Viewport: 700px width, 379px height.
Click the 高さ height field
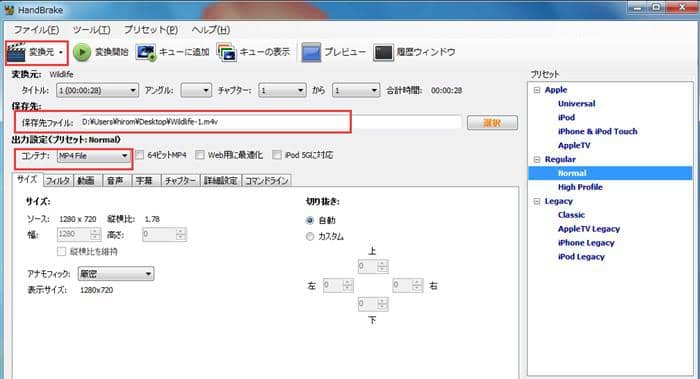[x=164, y=234]
